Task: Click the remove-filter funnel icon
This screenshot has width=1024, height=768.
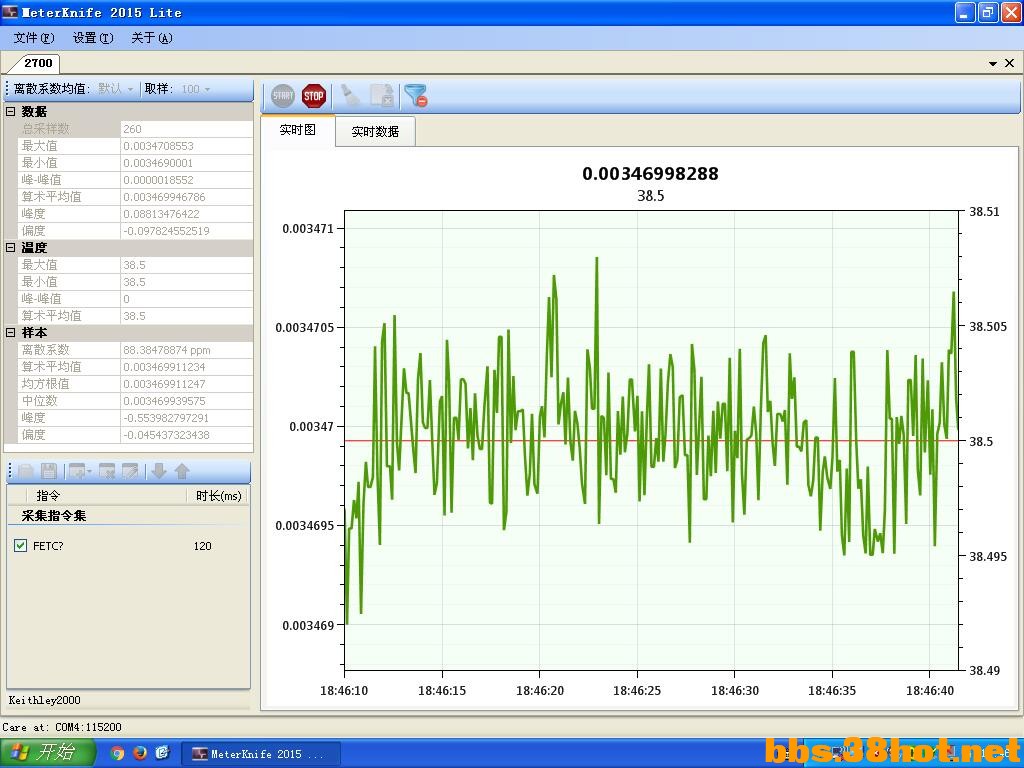Action: 416,96
